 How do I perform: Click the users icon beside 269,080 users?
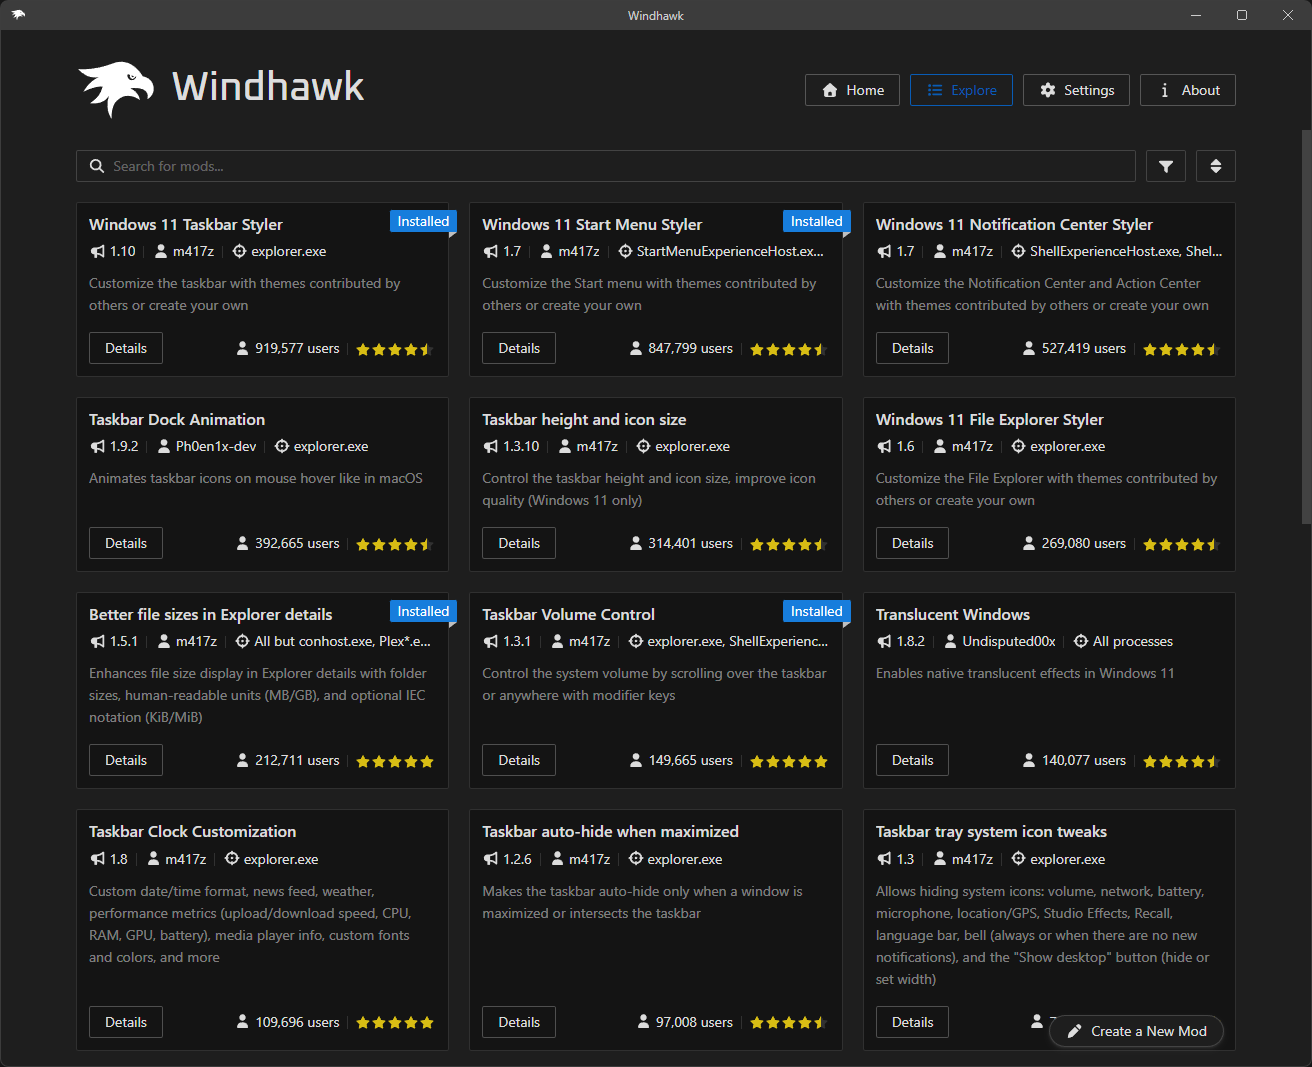pyautogui.click(x=1029, y=543)
